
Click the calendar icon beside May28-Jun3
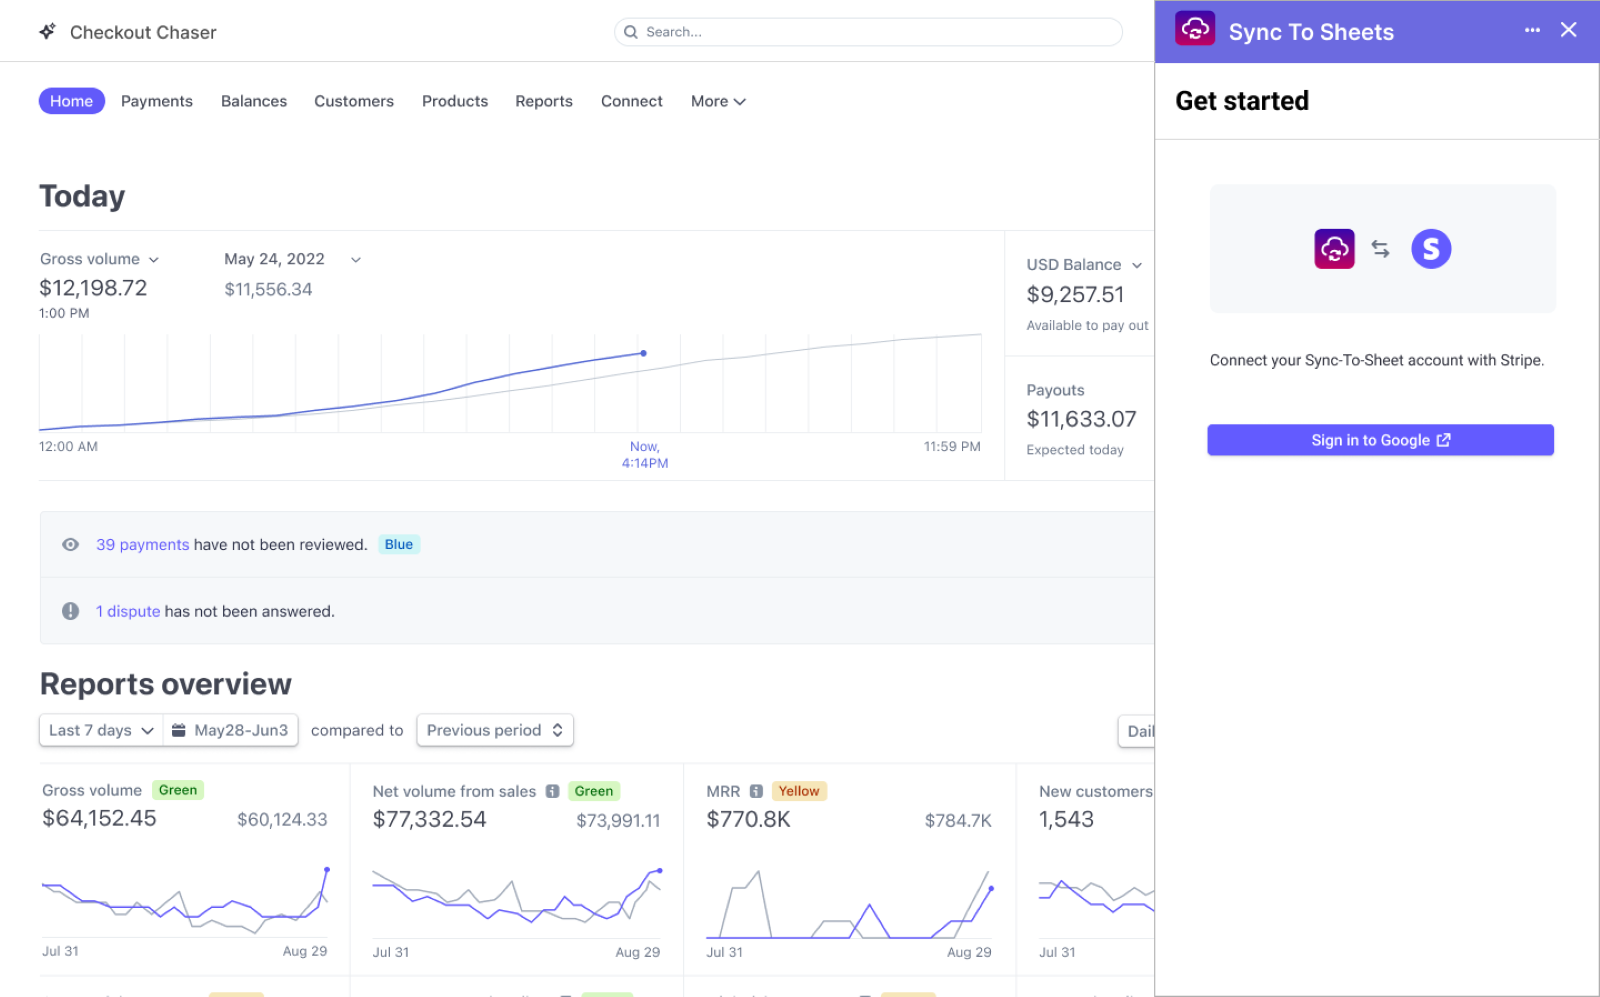click(179, 730)
